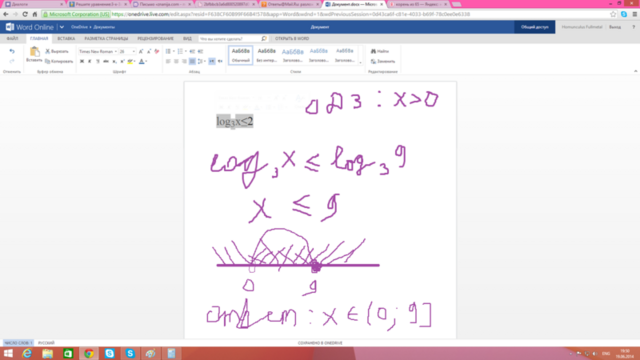Click the Общий доступ button
Screen dimensions: 640x360
pos(535,27)
